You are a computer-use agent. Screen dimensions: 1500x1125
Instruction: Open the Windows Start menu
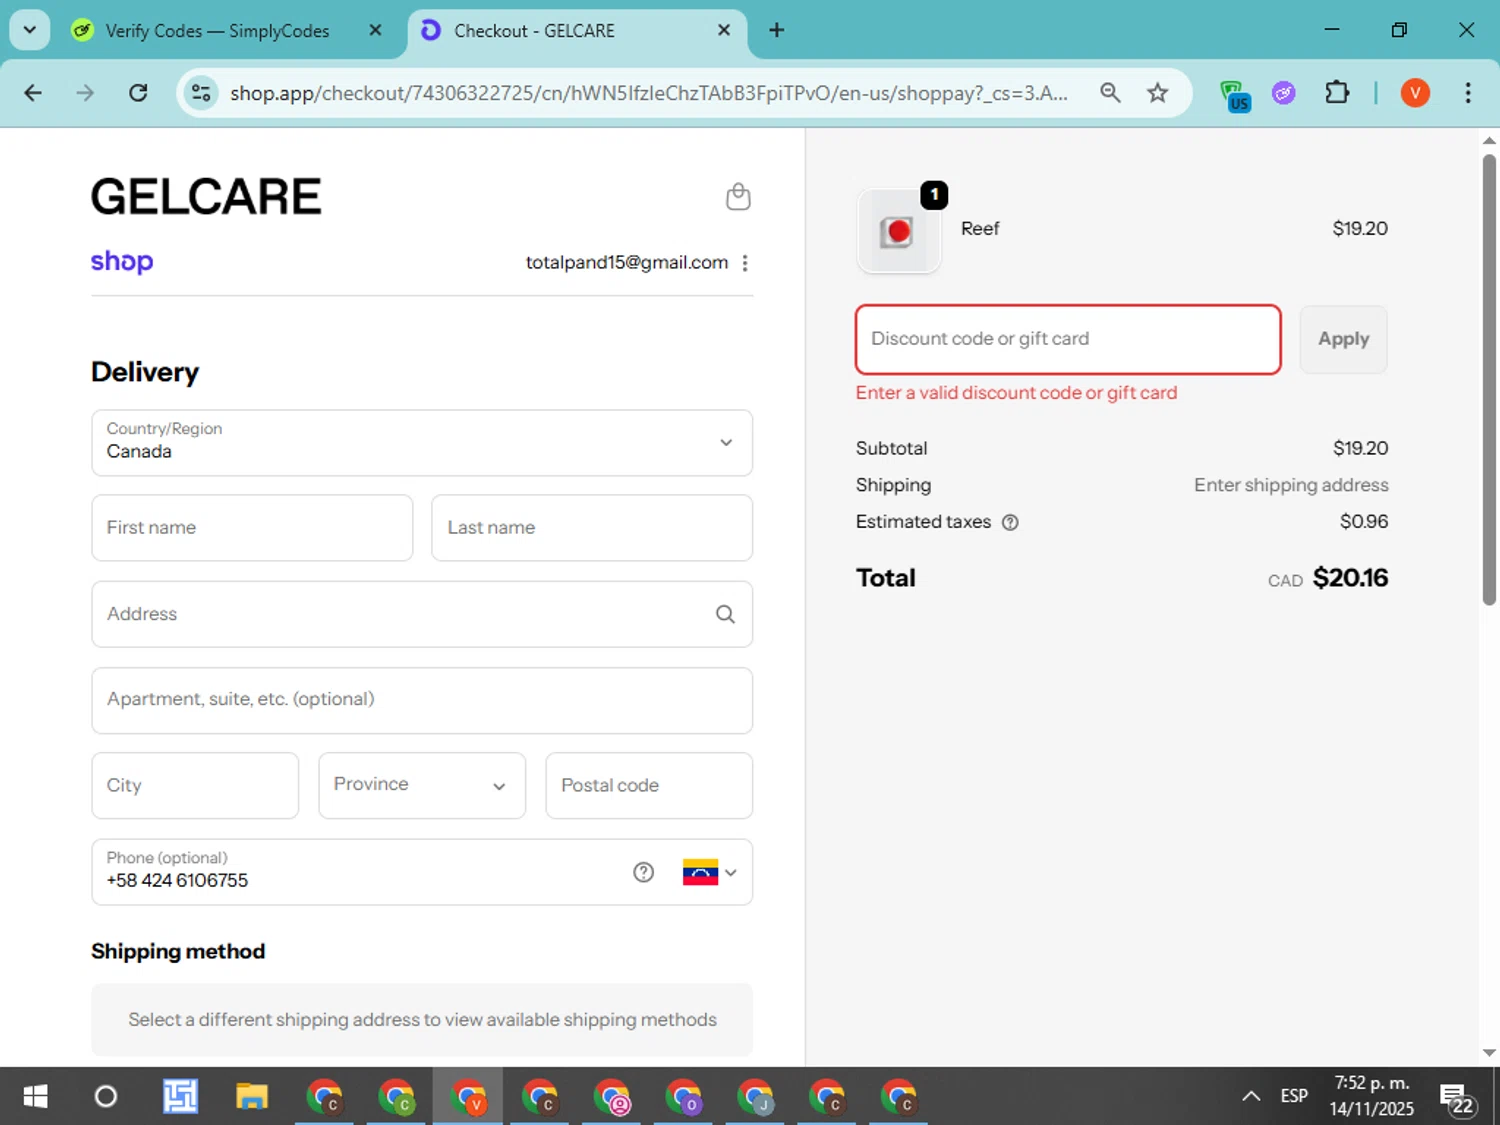pos(35,1096)
